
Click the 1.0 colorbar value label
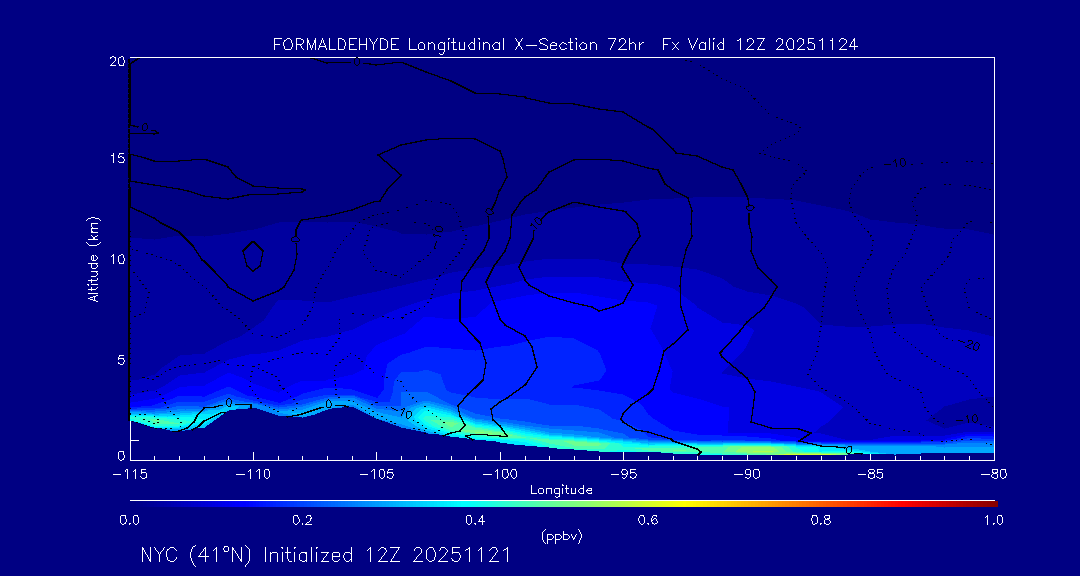994,520
